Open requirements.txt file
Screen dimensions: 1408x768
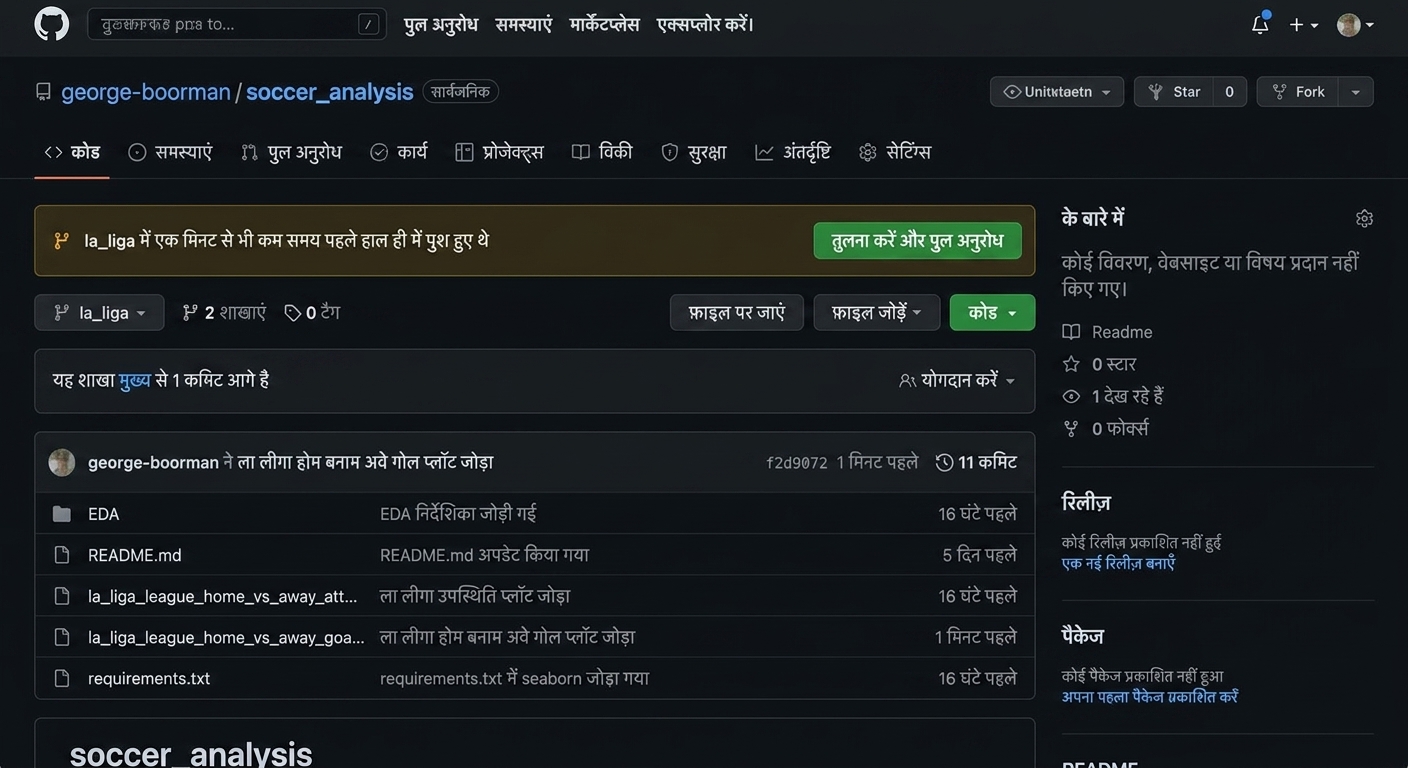coord(149,678)
